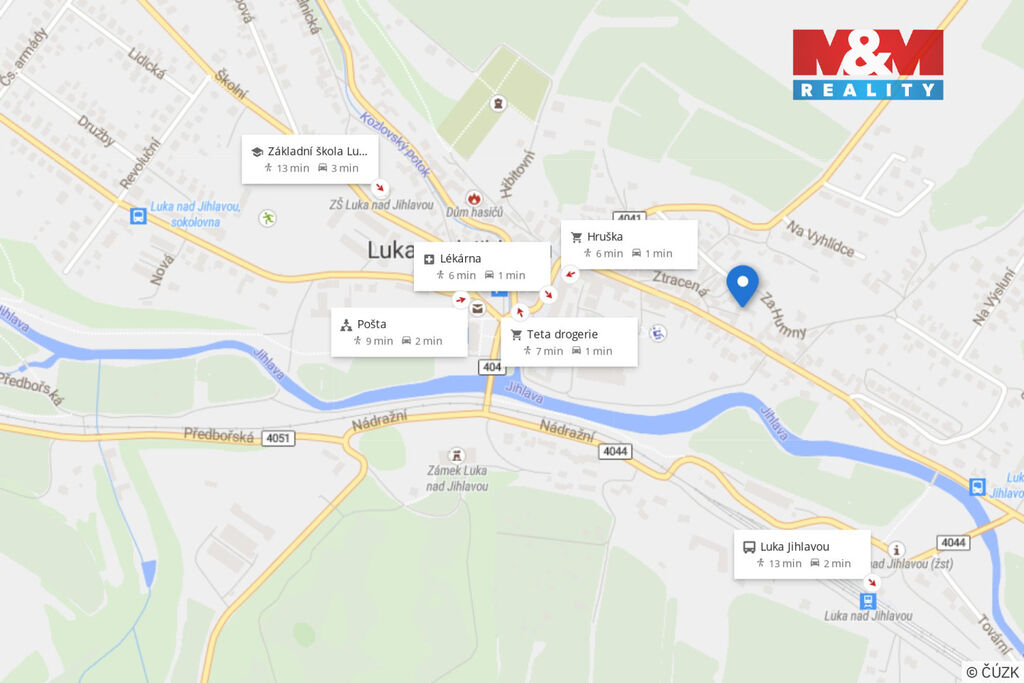Click the Dům hasičů fire station icon
Image resolution: width=1024 pixels, height=683 pixels.
tap(474, 198)
